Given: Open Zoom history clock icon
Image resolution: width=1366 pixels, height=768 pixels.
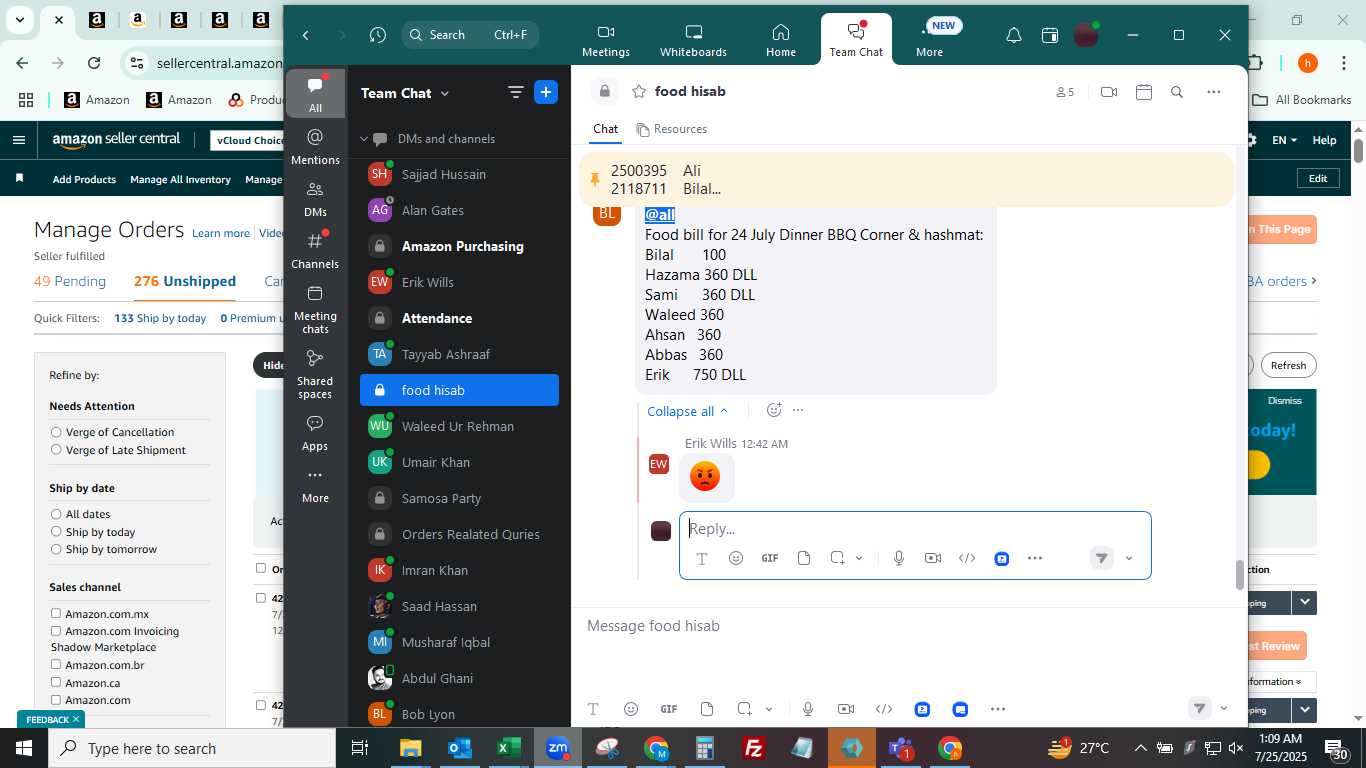Looking at the screenshot, I should coord(377,35).
